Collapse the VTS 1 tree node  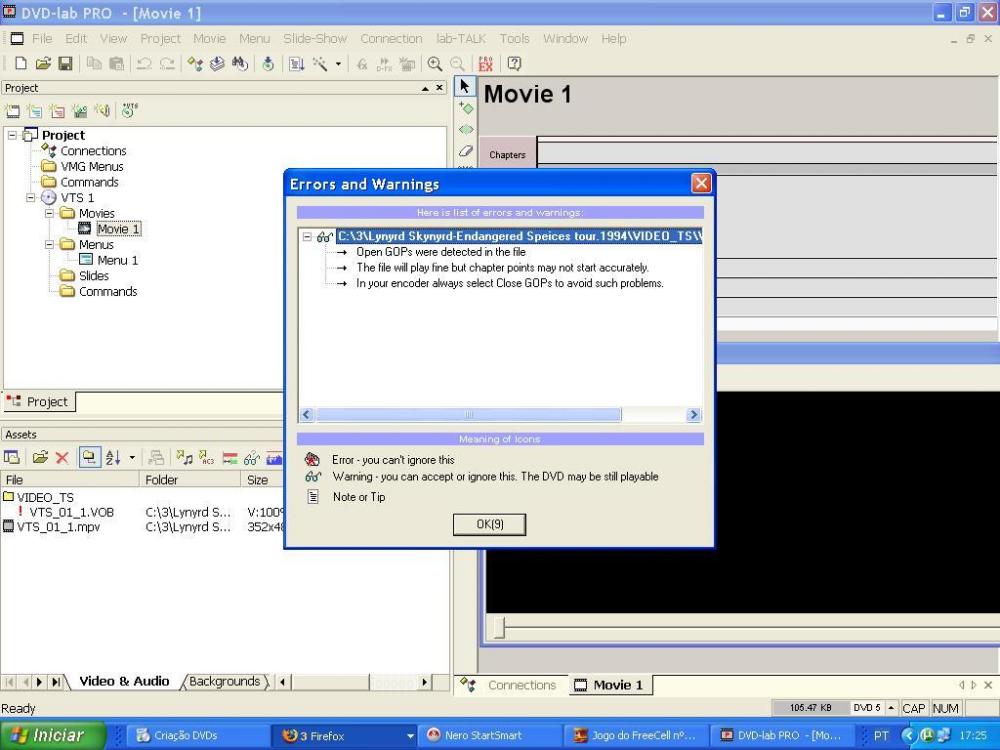click(x=31, y=198)
